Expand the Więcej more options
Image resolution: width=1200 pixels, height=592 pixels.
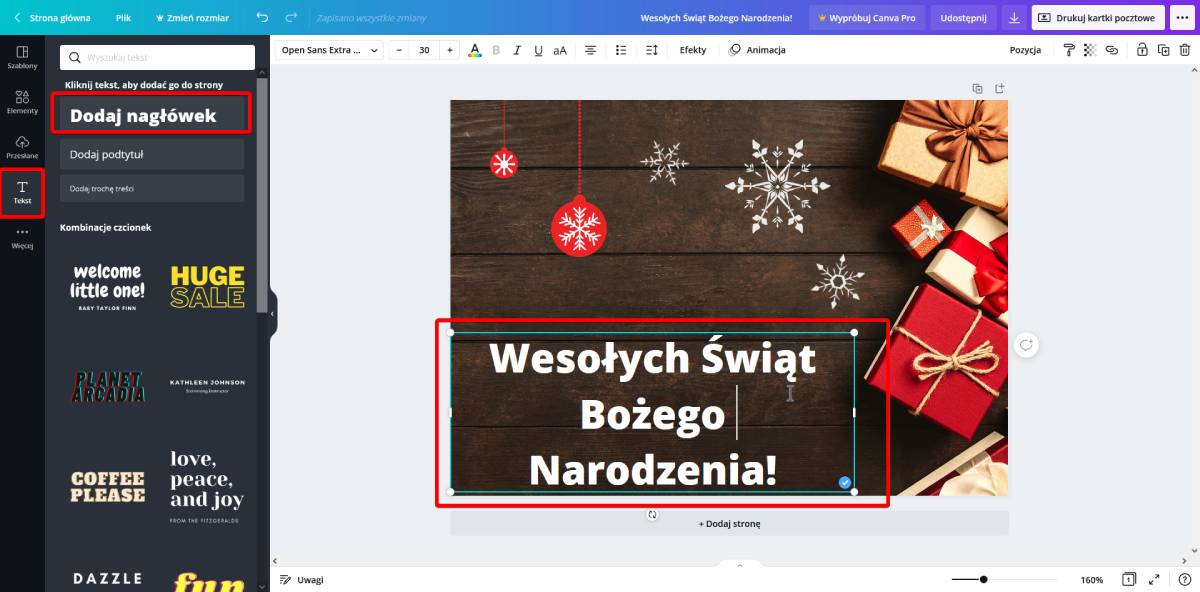(x=22, y=237)
